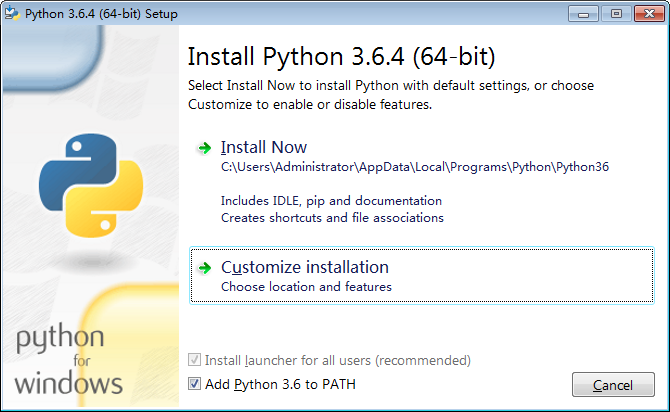Click "Choose location and features" description
This screenshot has height=412, width=670.
pyautogui.click(x=306, y=287)
